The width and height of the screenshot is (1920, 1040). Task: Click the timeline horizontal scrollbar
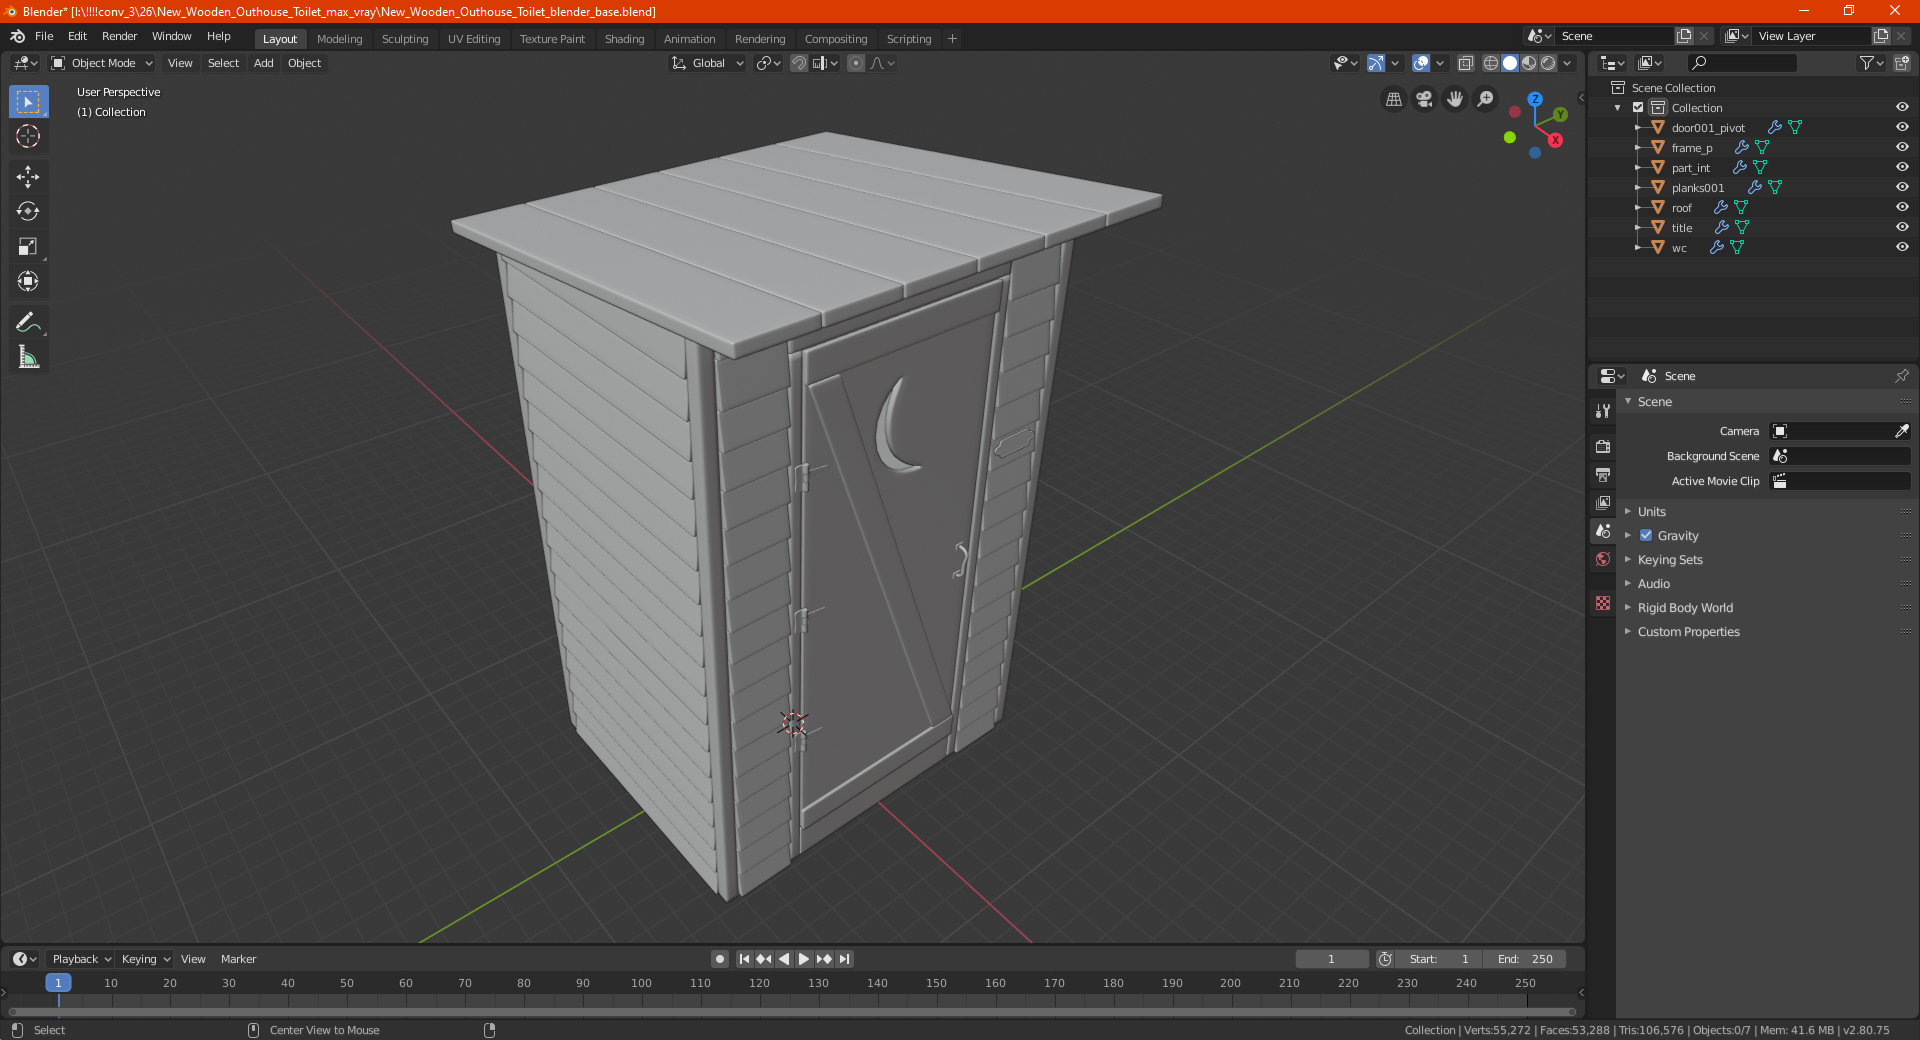(x=790, y=1012)
